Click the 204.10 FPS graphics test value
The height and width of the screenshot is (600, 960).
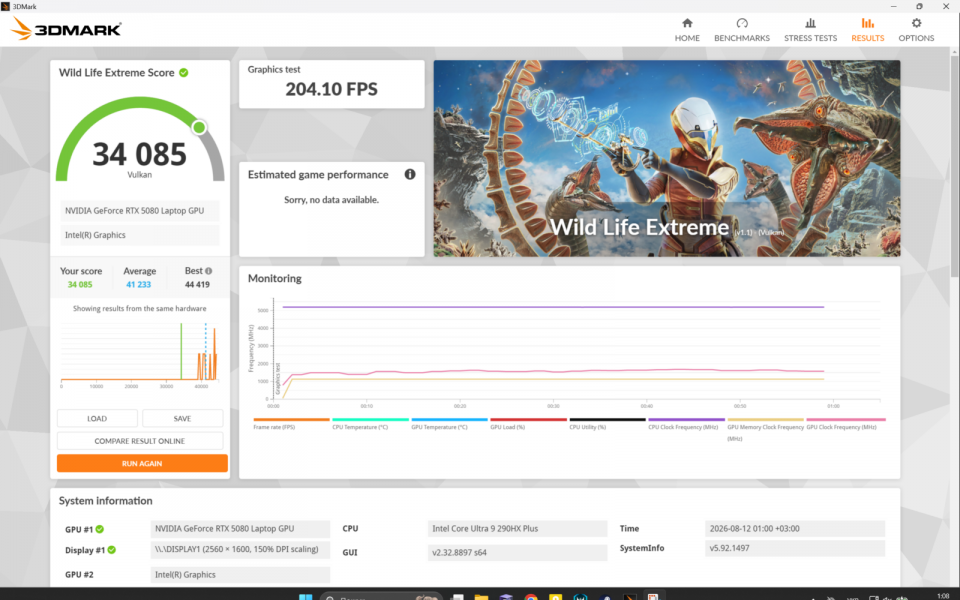coord(331,89)
